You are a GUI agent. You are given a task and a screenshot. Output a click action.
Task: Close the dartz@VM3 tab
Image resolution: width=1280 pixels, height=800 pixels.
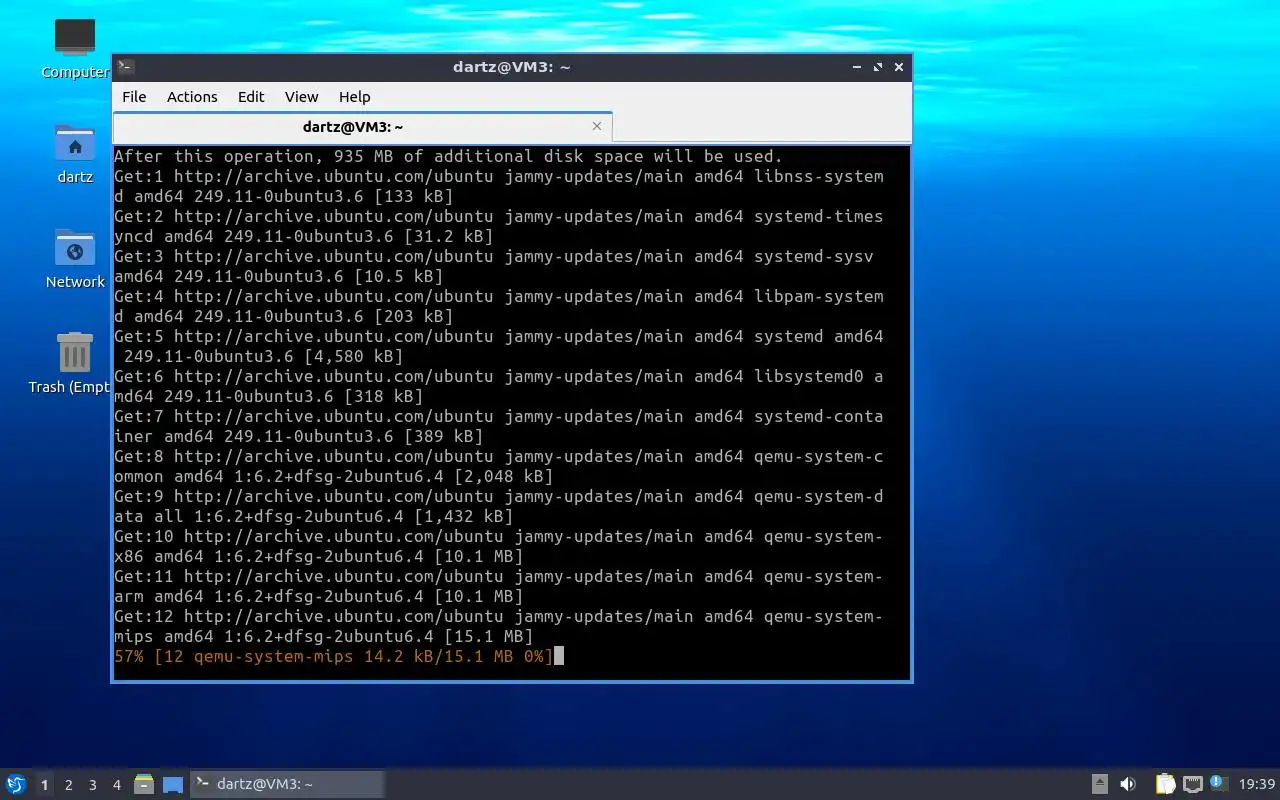[597, 126]
